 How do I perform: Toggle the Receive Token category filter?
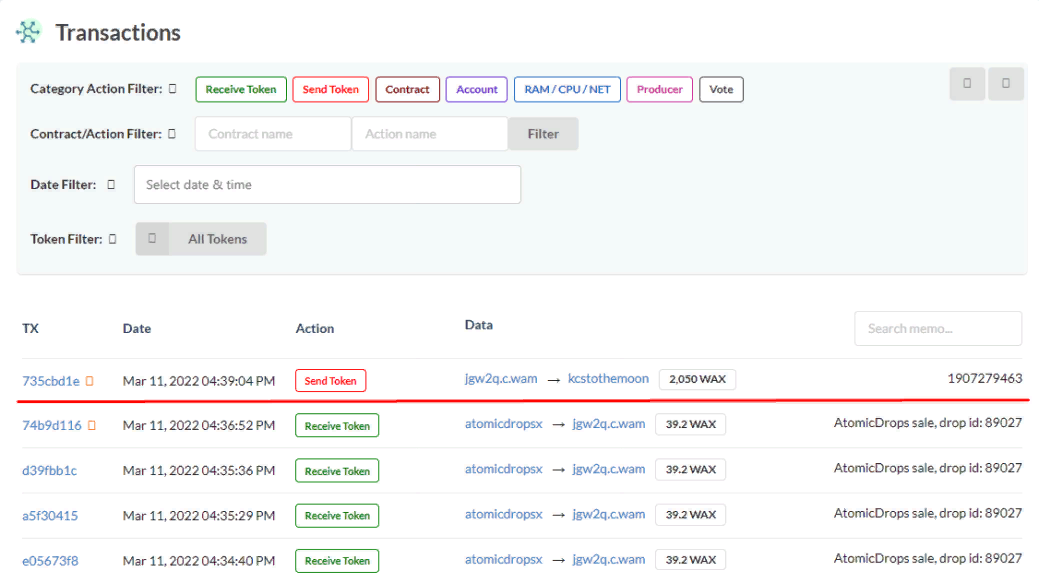coord(241,89)
